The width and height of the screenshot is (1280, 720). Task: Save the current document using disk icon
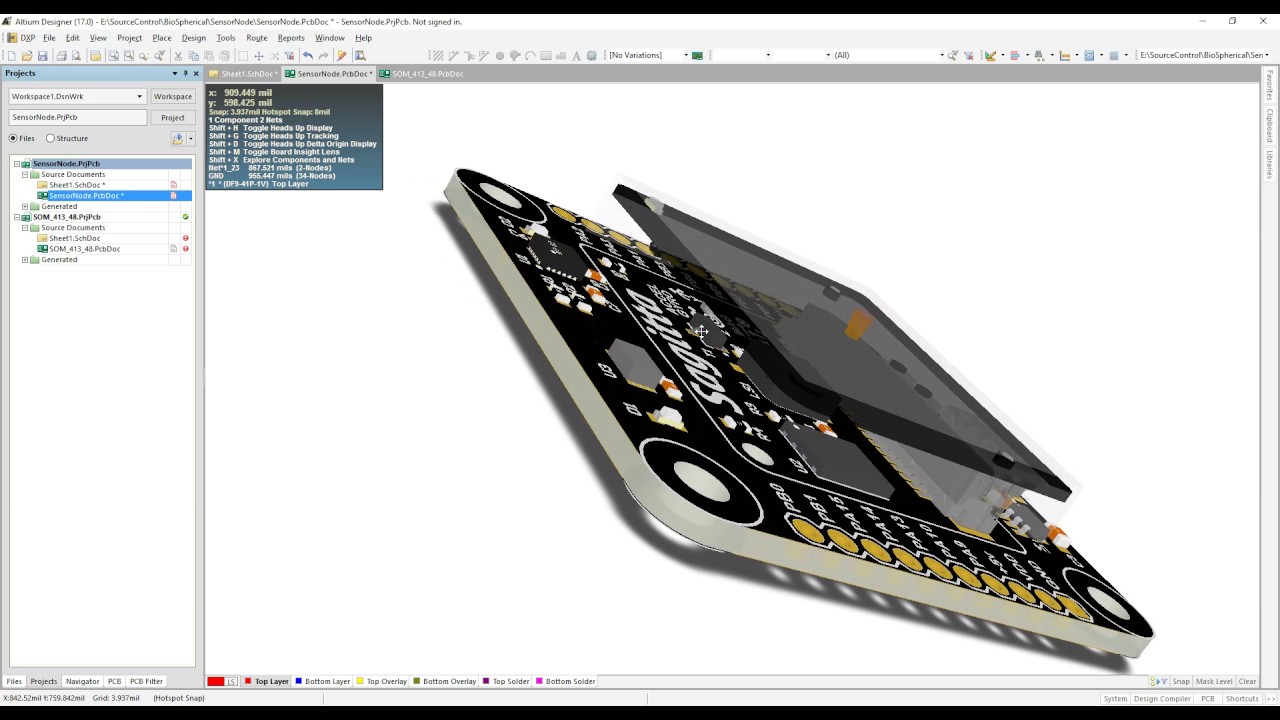[x=42, y=55]
